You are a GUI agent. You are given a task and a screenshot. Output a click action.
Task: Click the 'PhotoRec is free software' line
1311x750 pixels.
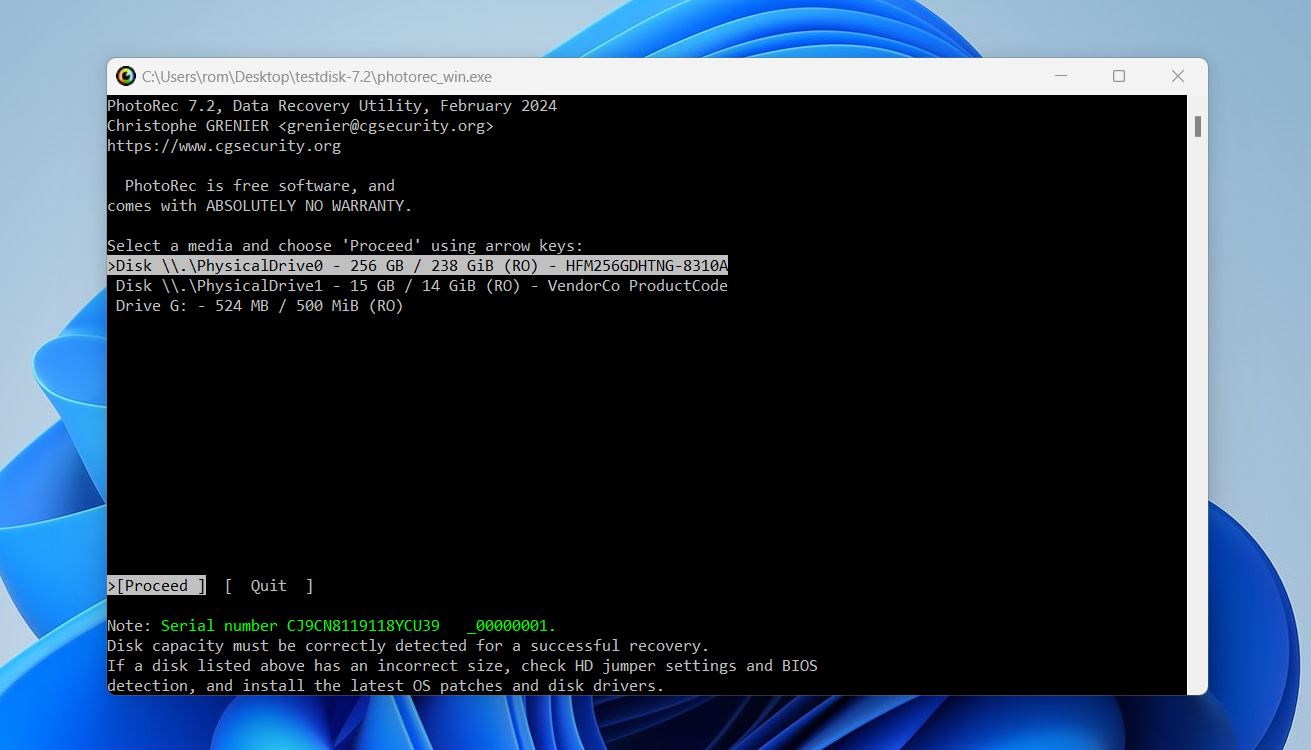[260, 186]
